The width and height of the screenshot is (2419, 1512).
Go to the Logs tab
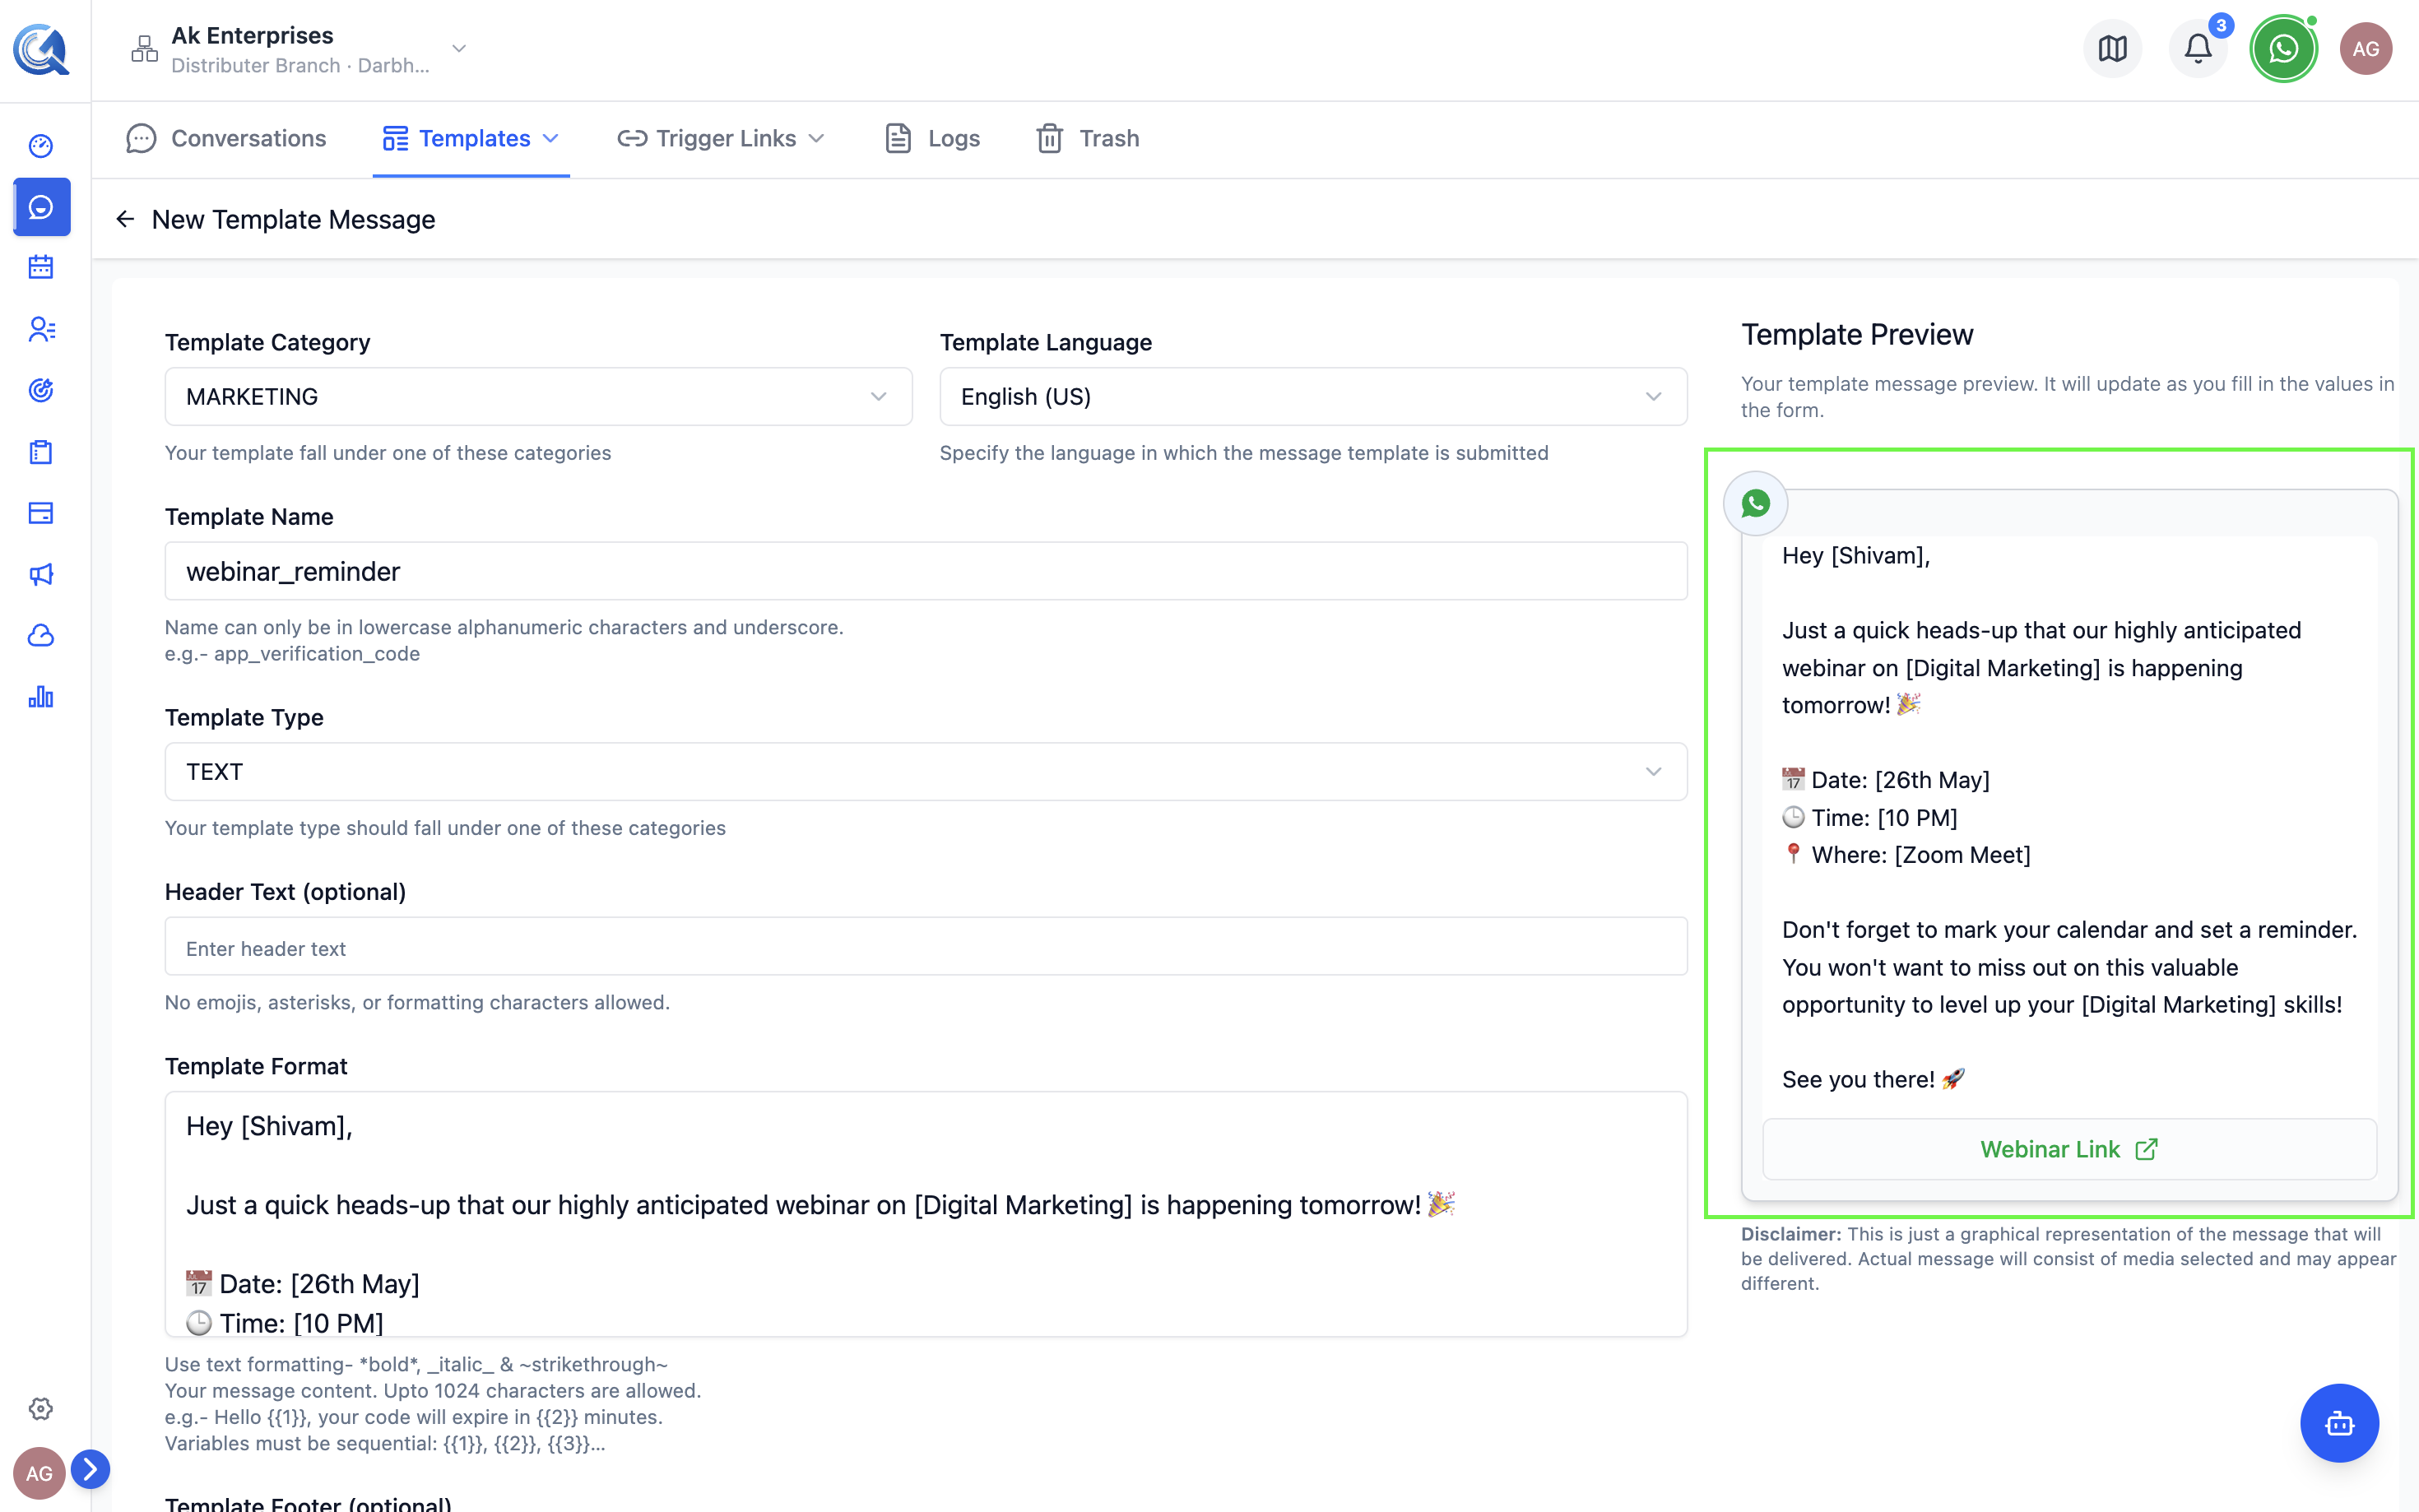(932, 138)
